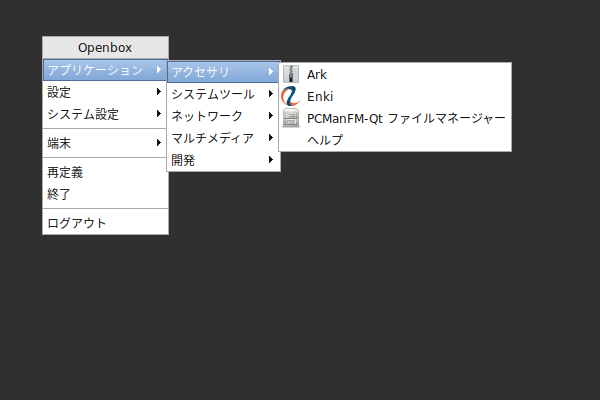Expand the arrow beside システム設定
600x400 pixels.
tap(158, 114)
